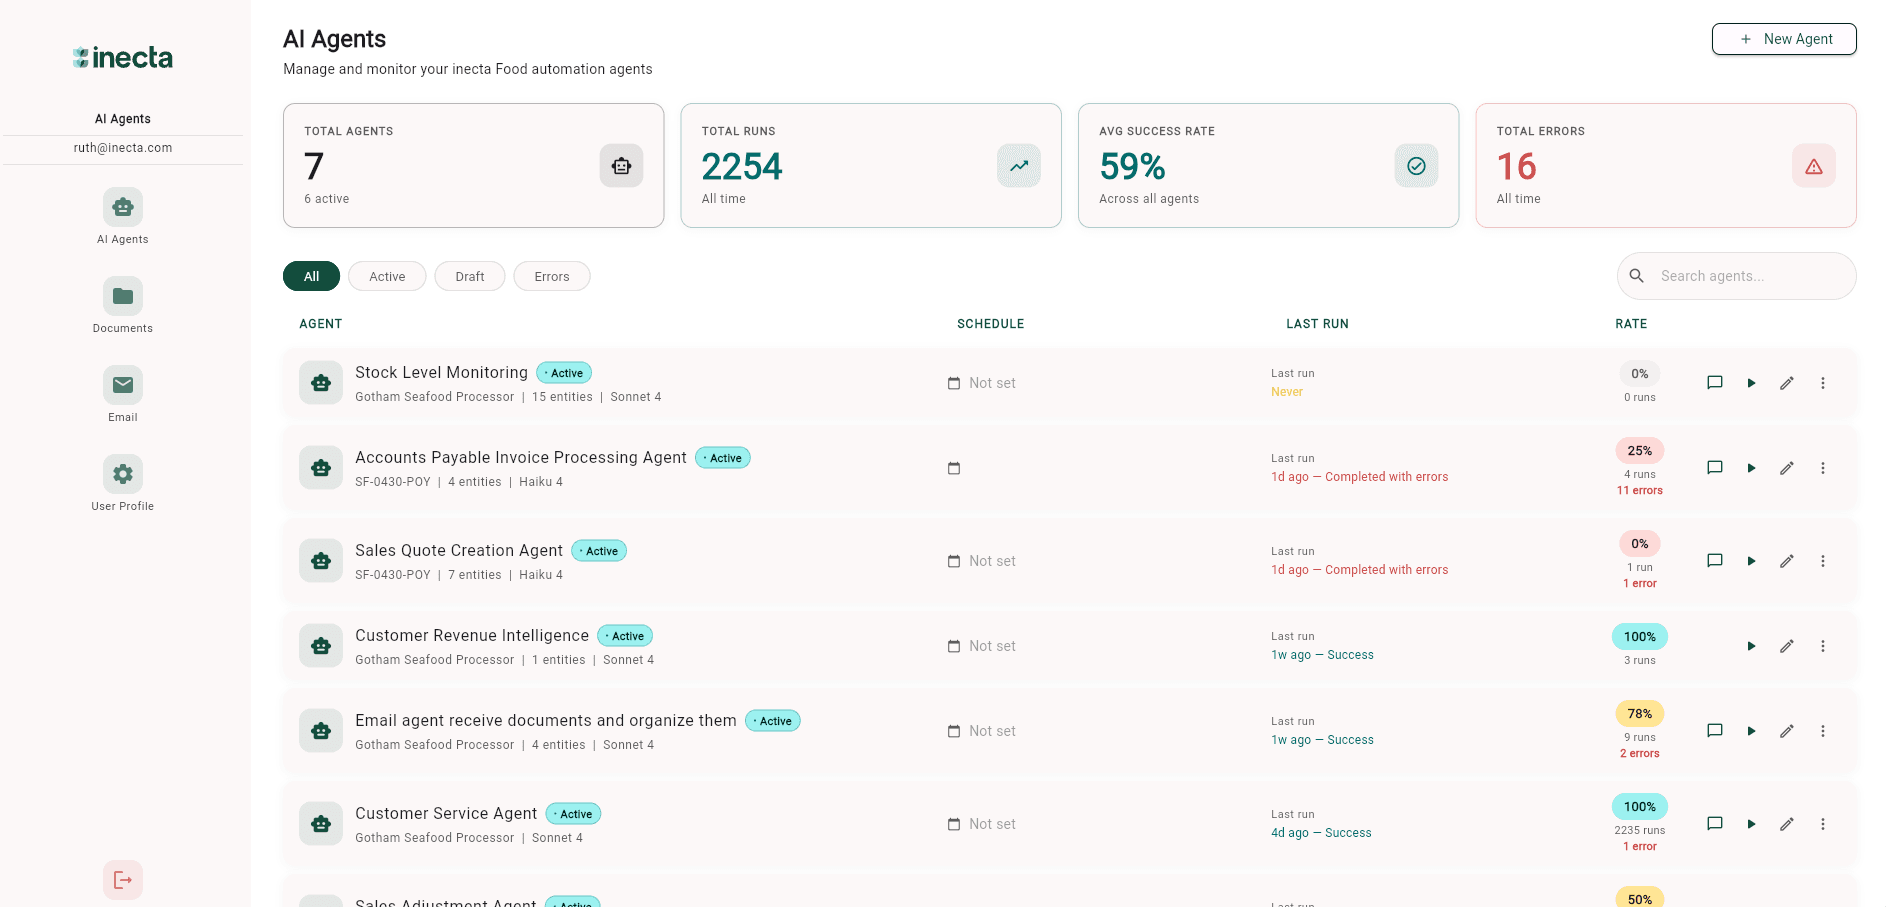Click the warning icon in Total Errors card

coord(1814,166)
